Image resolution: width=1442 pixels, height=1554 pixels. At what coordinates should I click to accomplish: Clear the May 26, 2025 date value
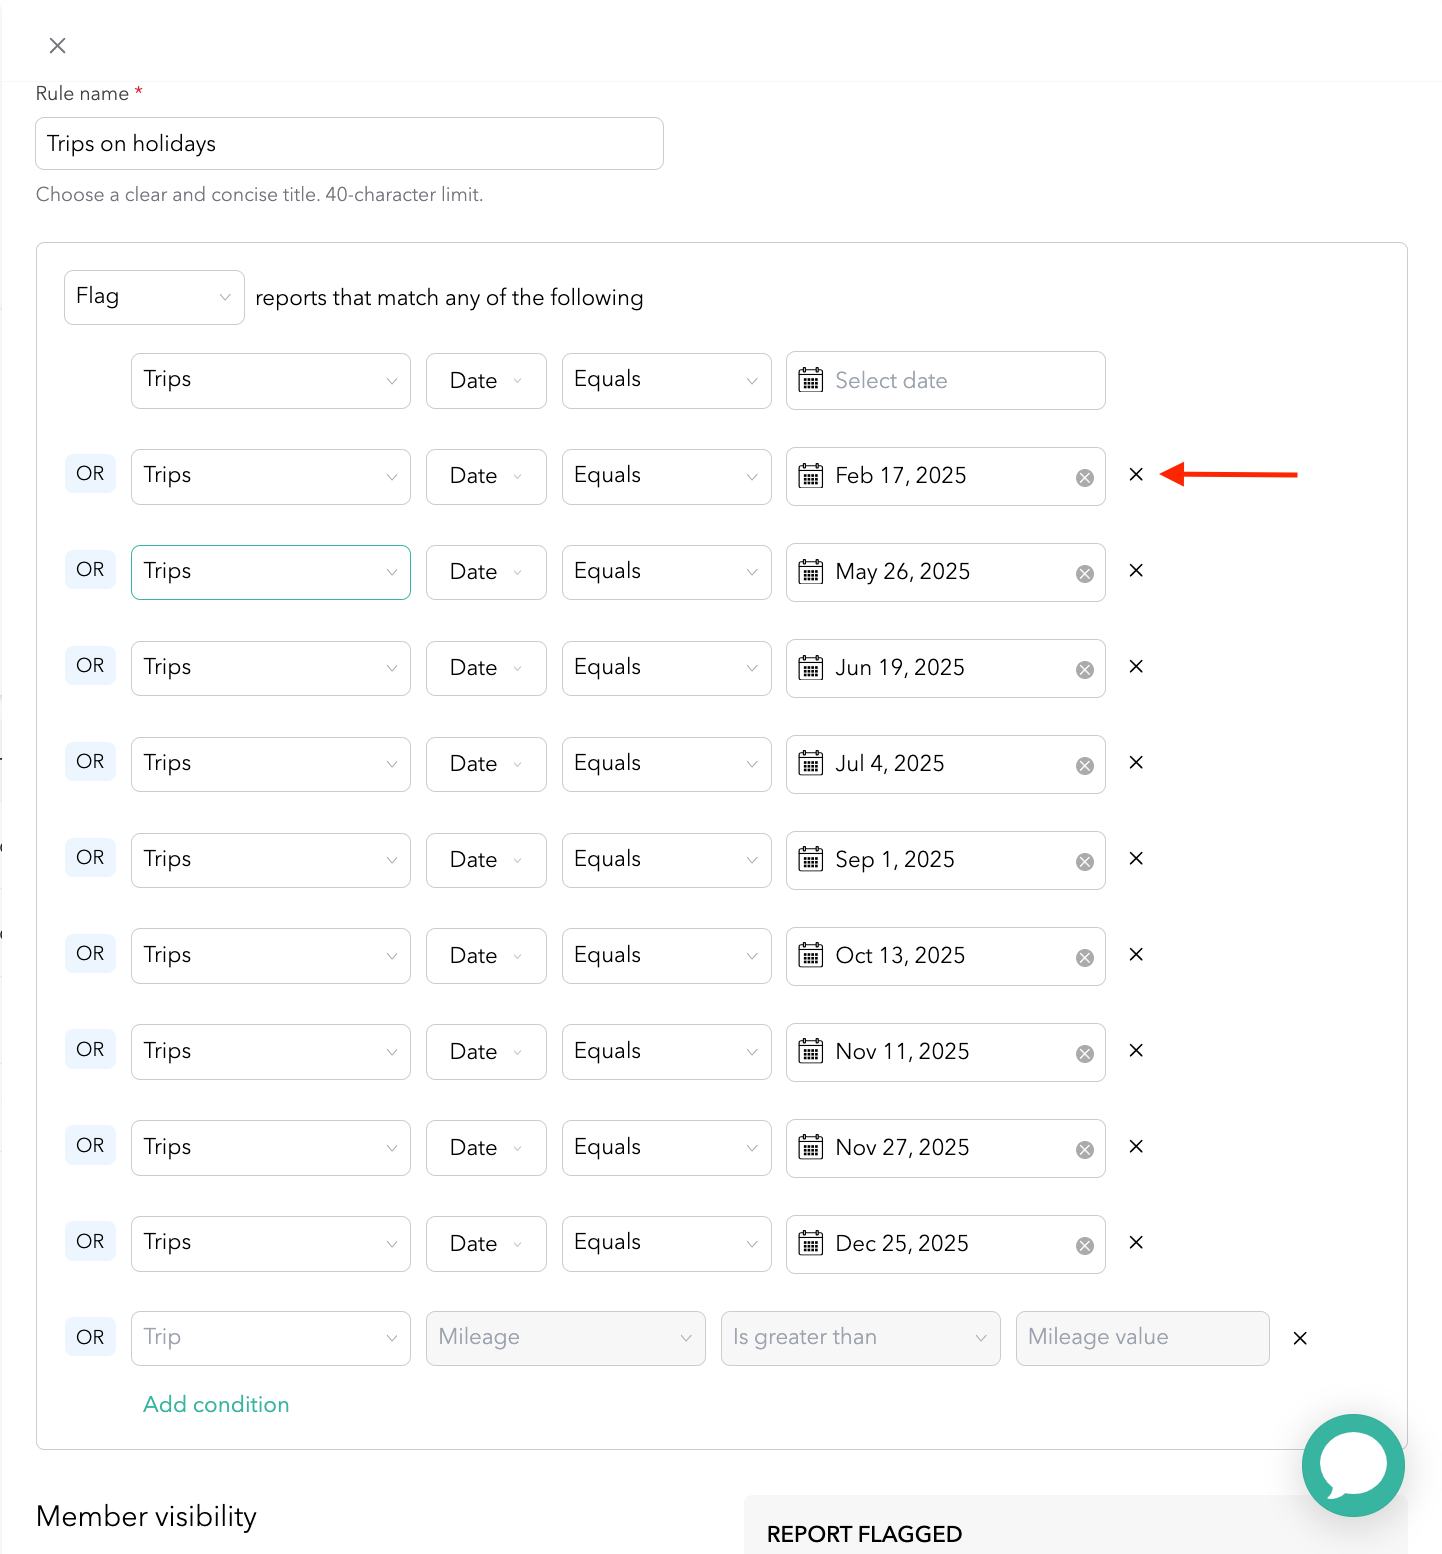click(x=1084, y=574)
